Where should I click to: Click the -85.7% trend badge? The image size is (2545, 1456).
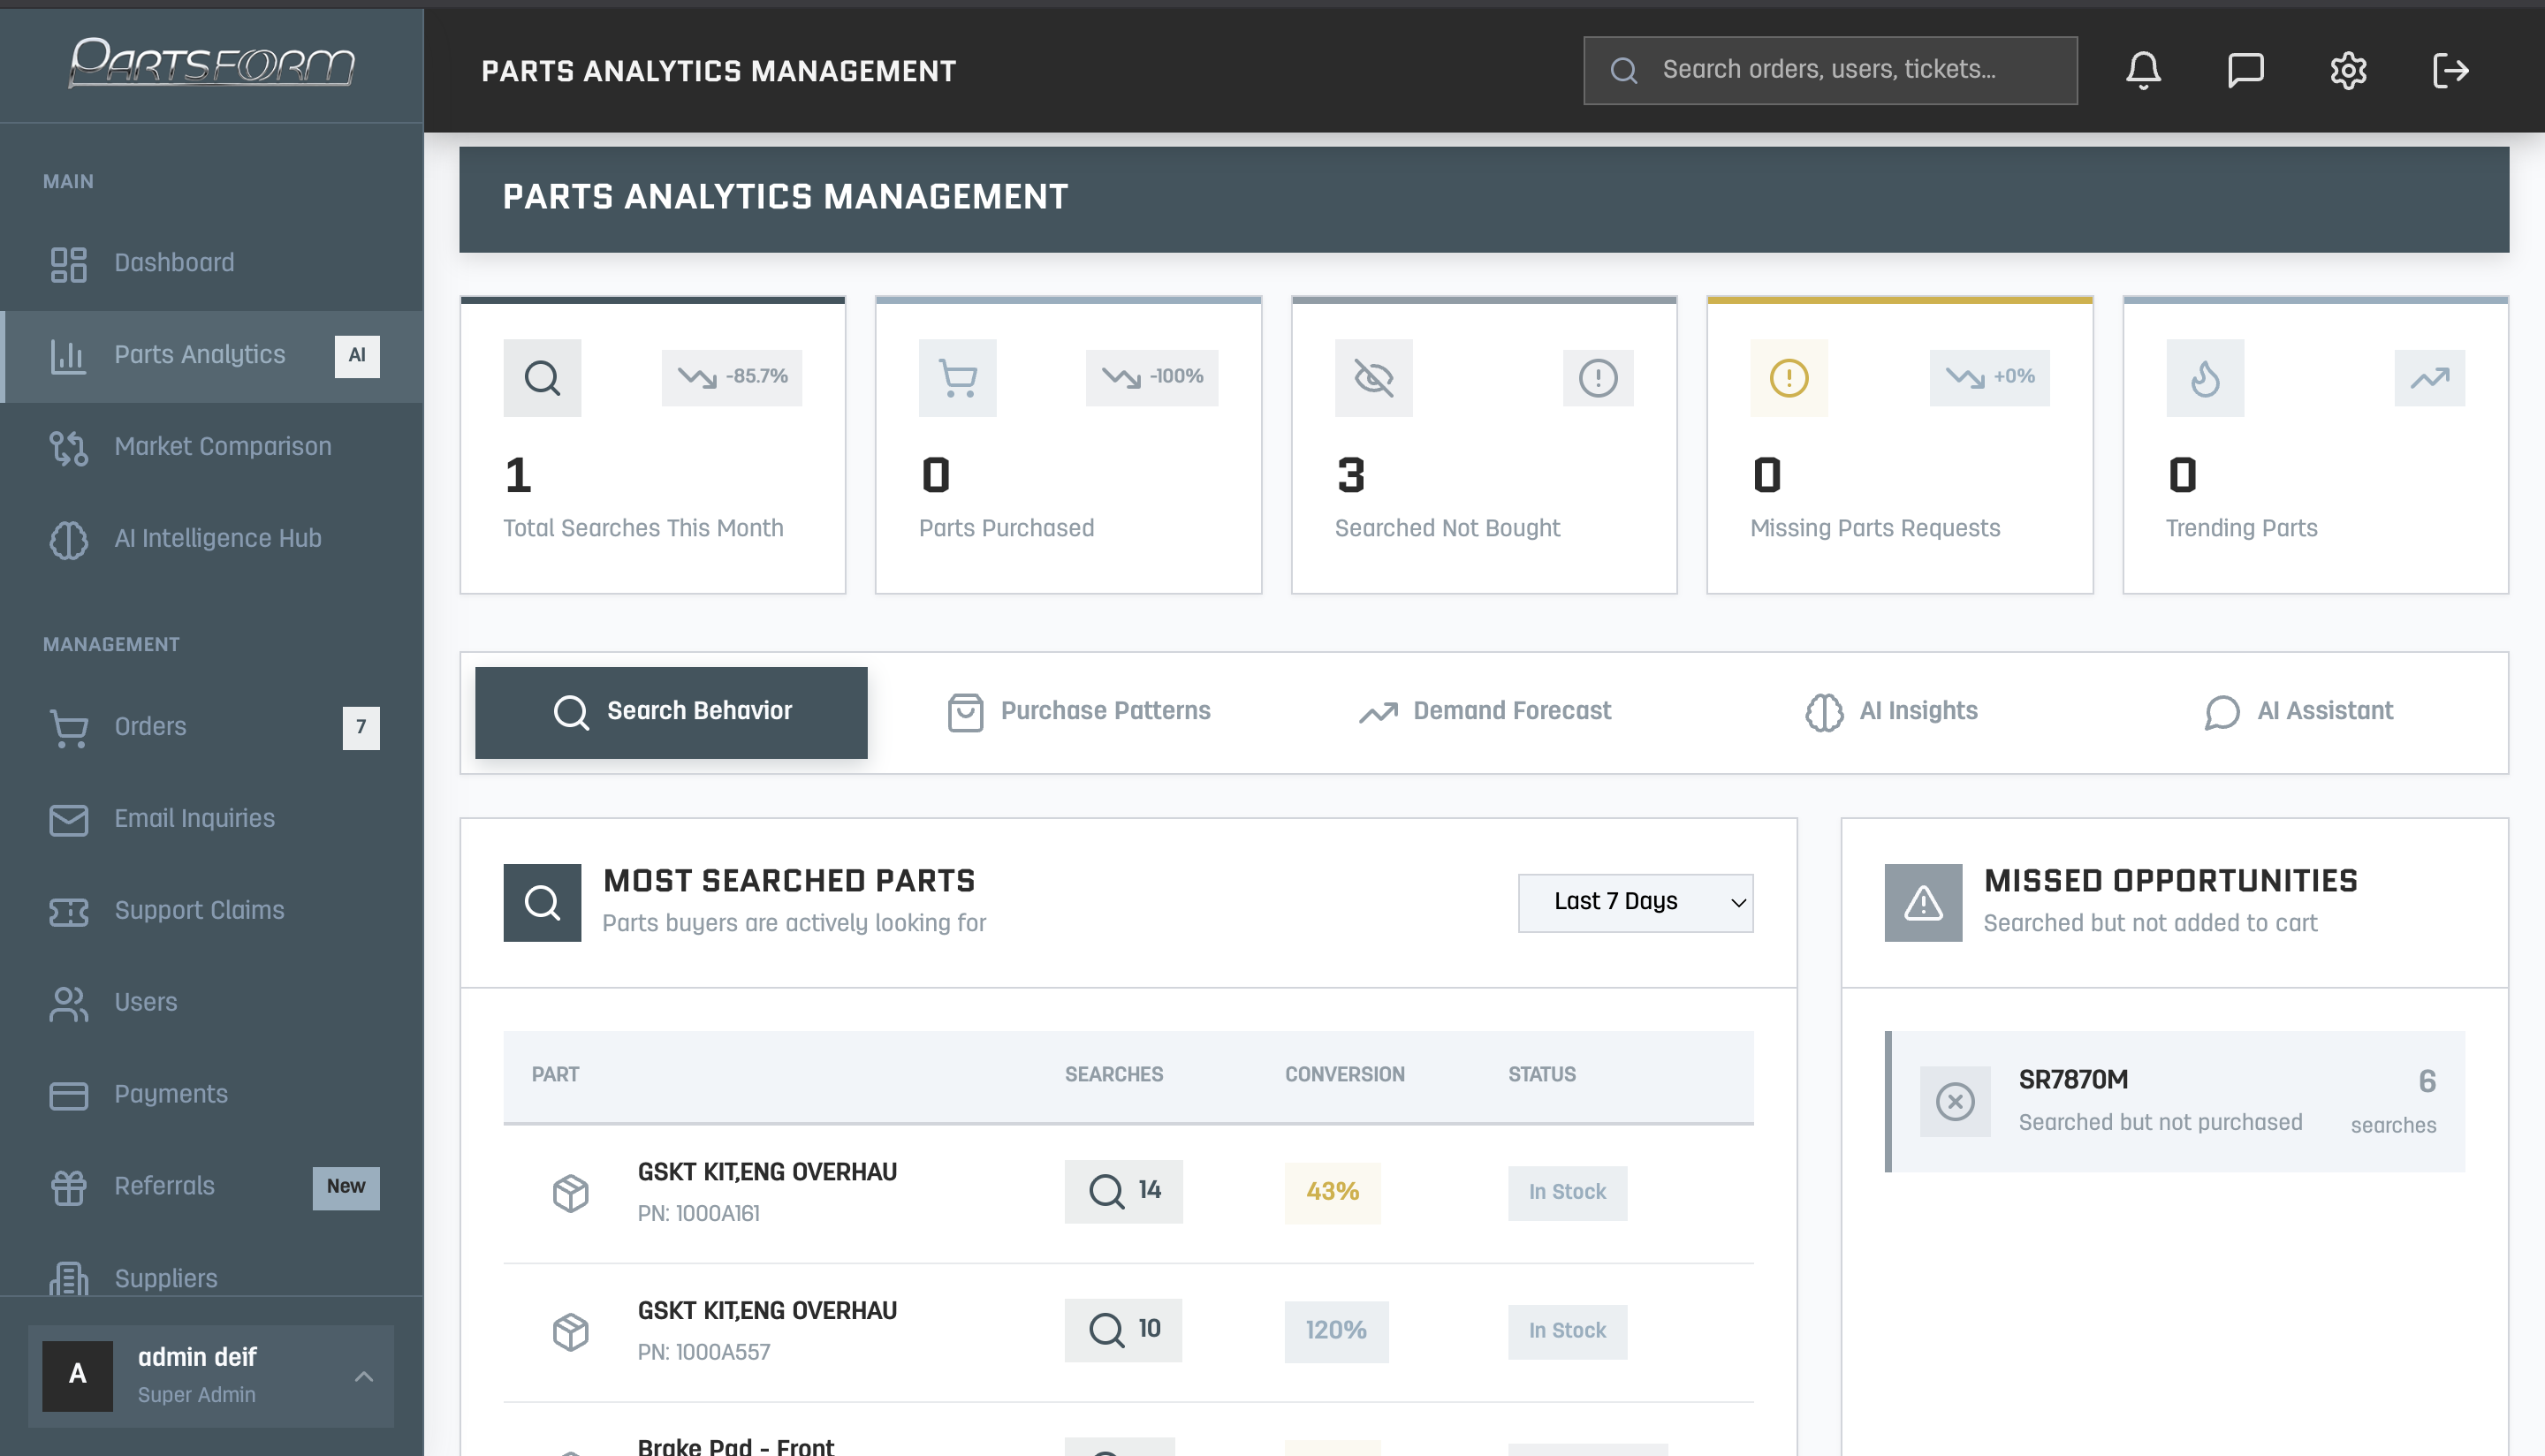(732, 378)
